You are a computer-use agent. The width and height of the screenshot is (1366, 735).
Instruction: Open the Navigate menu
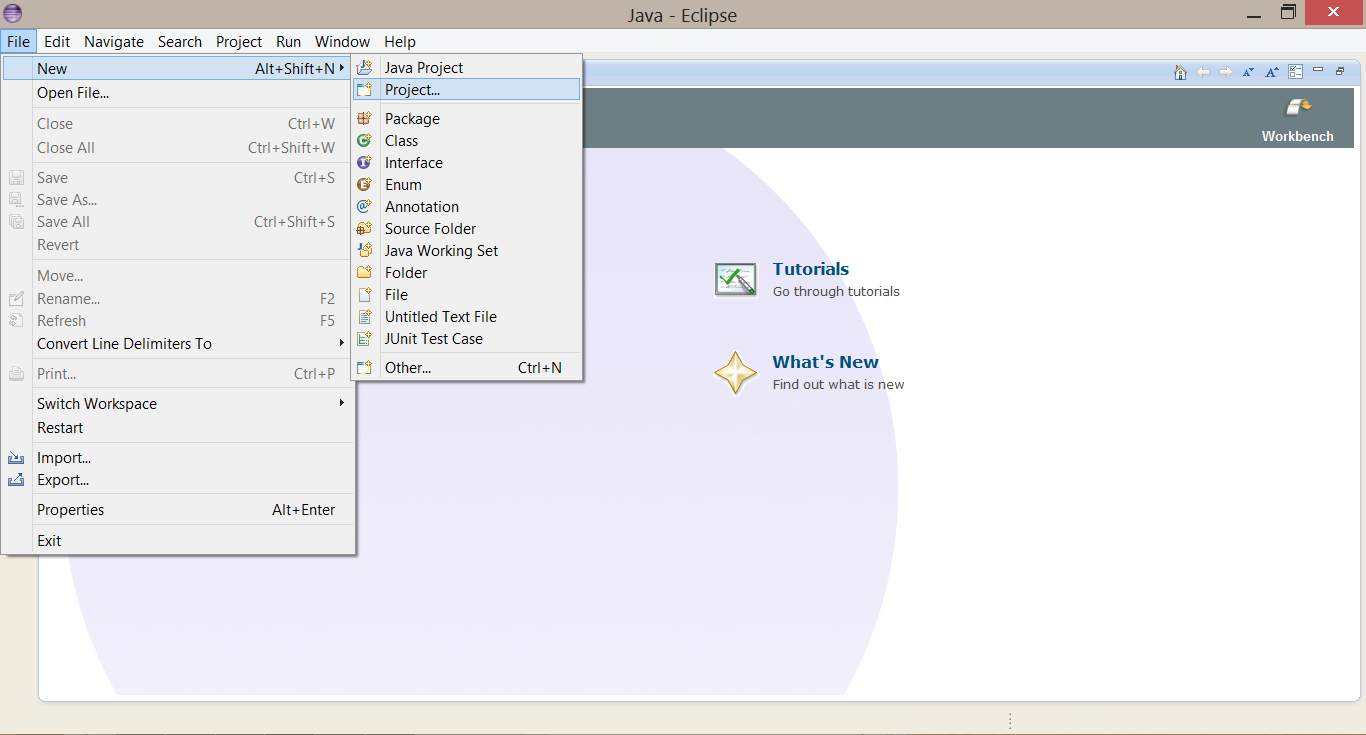(114, 42)
